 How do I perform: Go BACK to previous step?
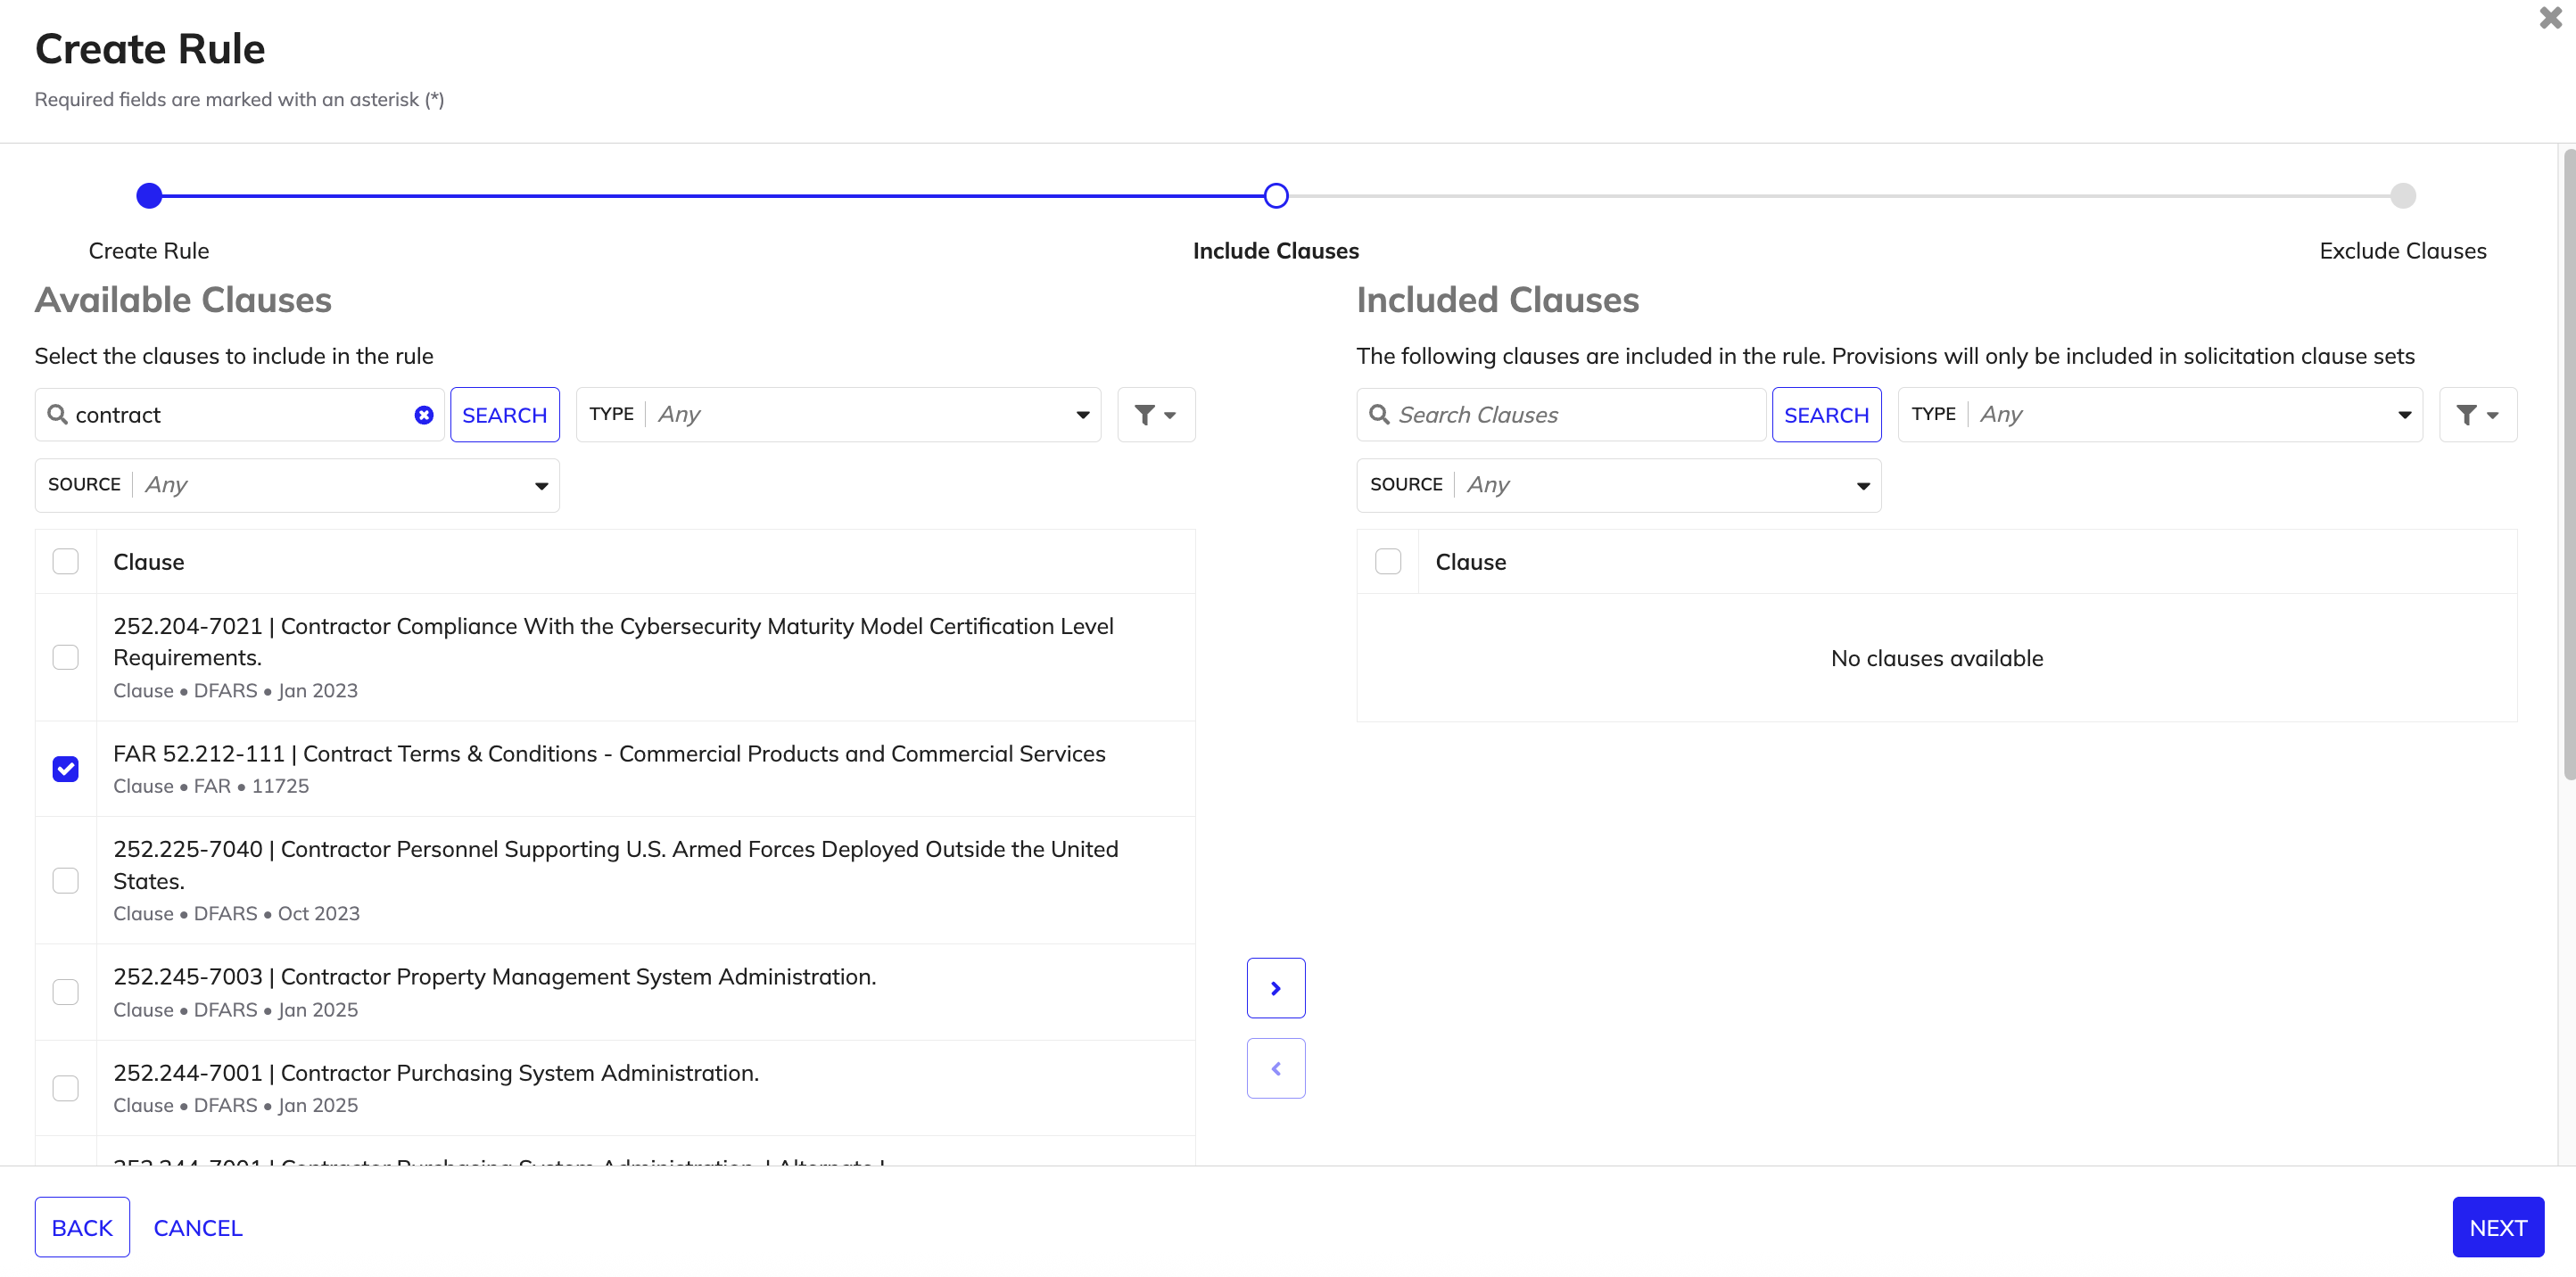(x=82, y=1227)
